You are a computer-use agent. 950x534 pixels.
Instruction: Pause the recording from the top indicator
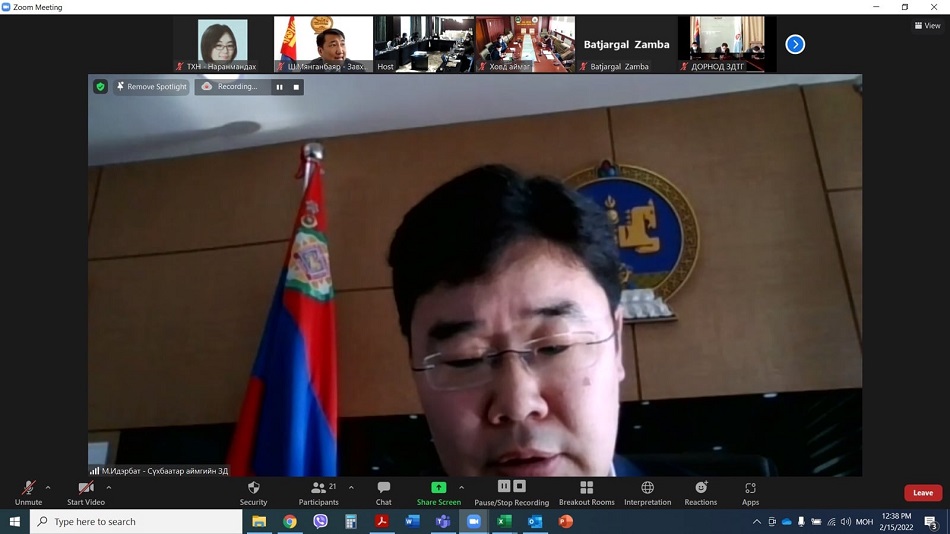[279, 87]
